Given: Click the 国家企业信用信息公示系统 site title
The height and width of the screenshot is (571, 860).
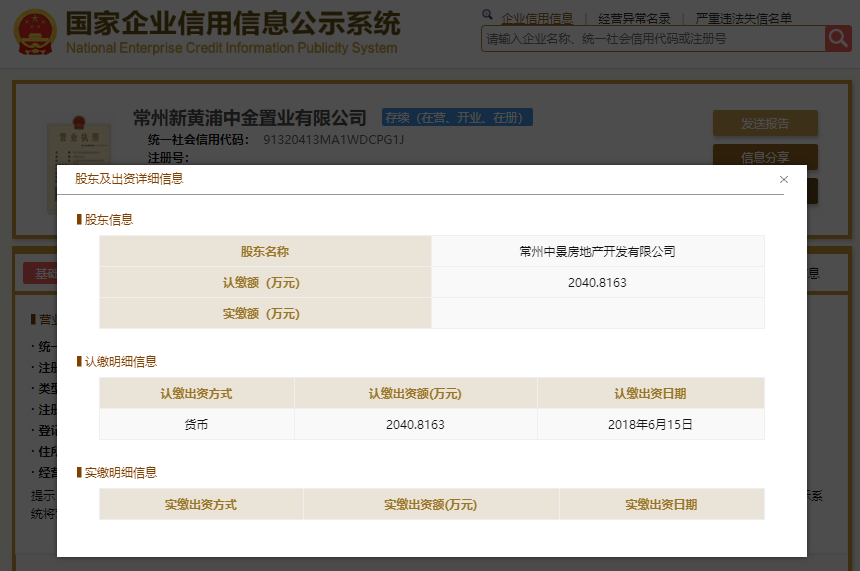Looking at the screenshot, I should tap(233, 24).
